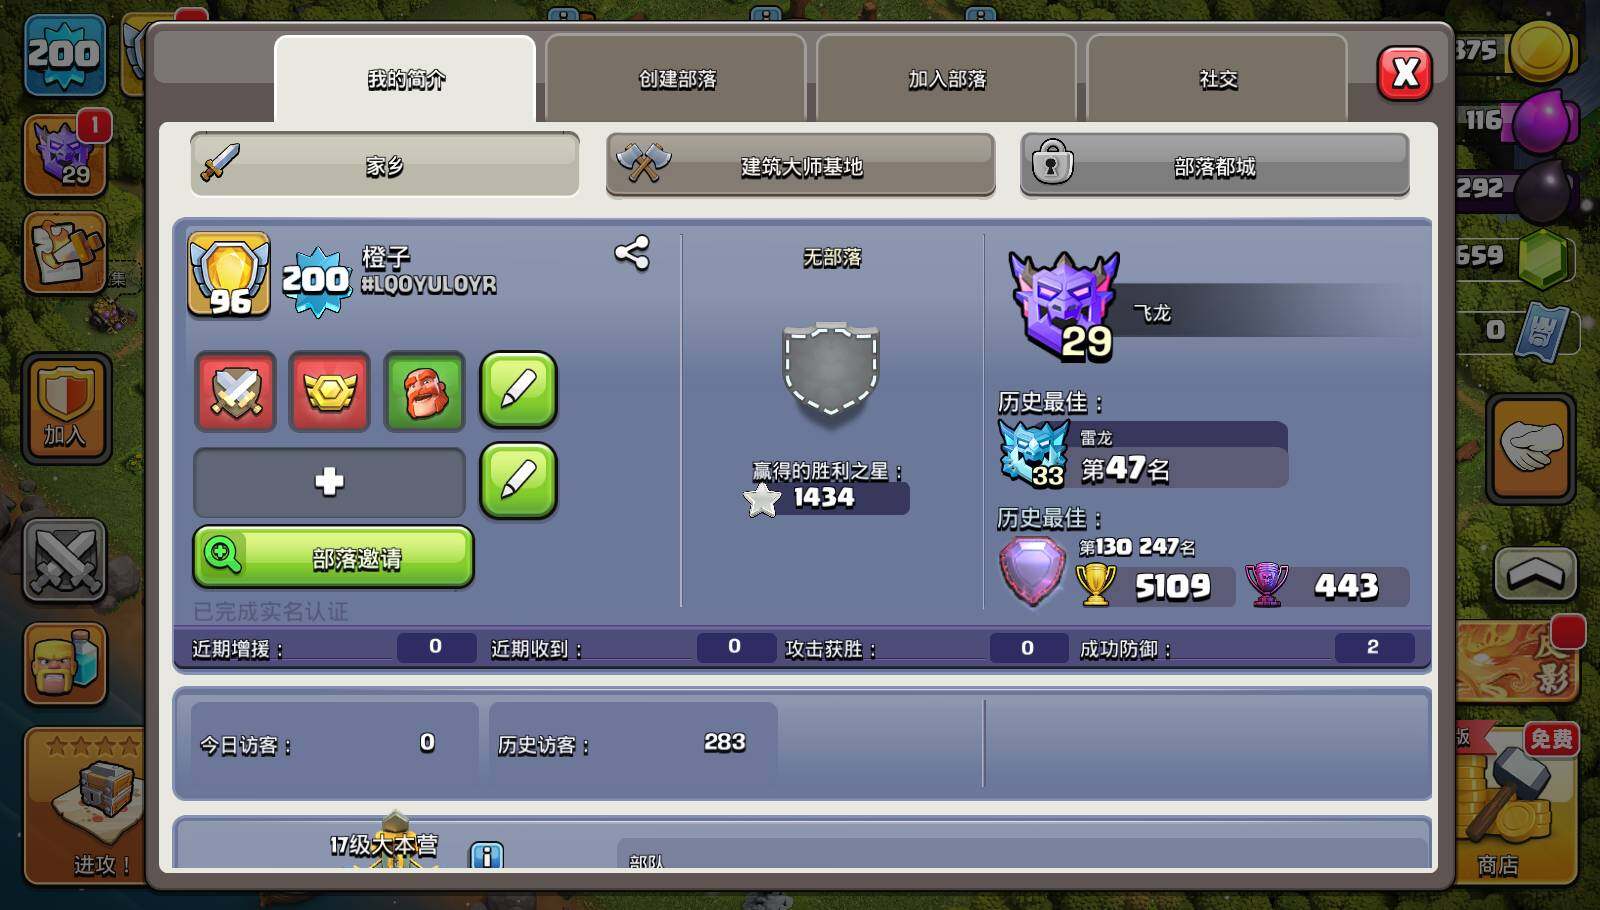This screenshot has height=910, width=1600.
Task: Click the green 部落邀请 button
Action: tap(333, 557)
